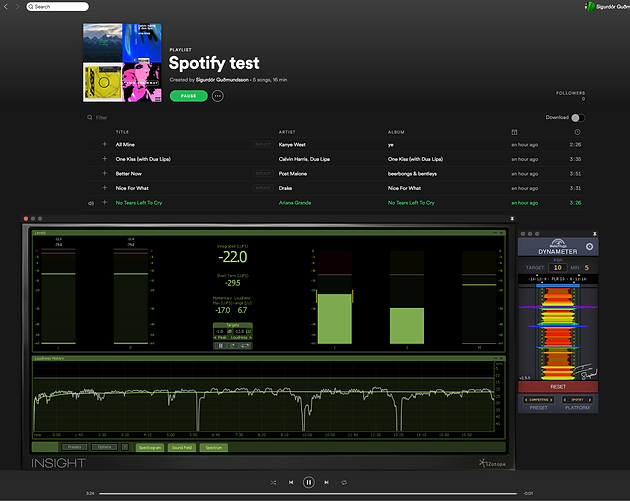Toggle the Sound Field panel
The width and height of the screenshot is (630, 501).
coord(182,448)
